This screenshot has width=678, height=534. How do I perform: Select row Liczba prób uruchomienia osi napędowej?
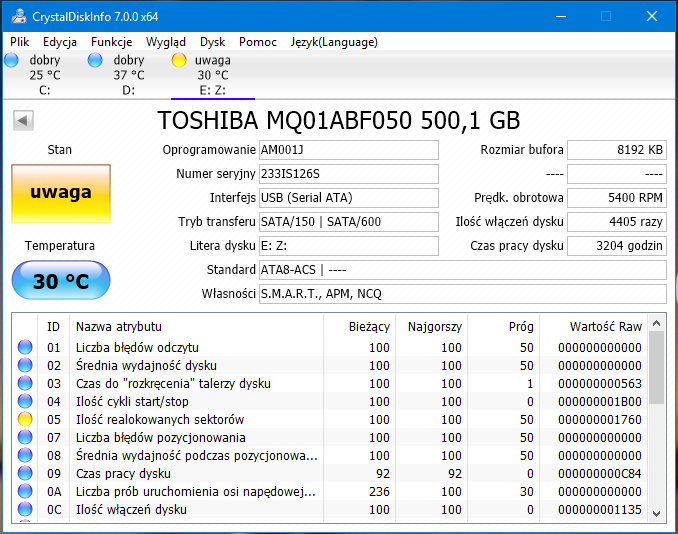tap(329, 492)
